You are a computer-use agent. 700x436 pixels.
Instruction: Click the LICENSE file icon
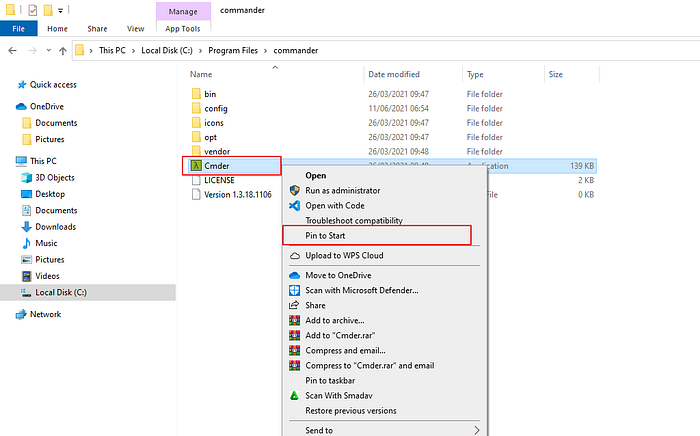coord(196,180)
